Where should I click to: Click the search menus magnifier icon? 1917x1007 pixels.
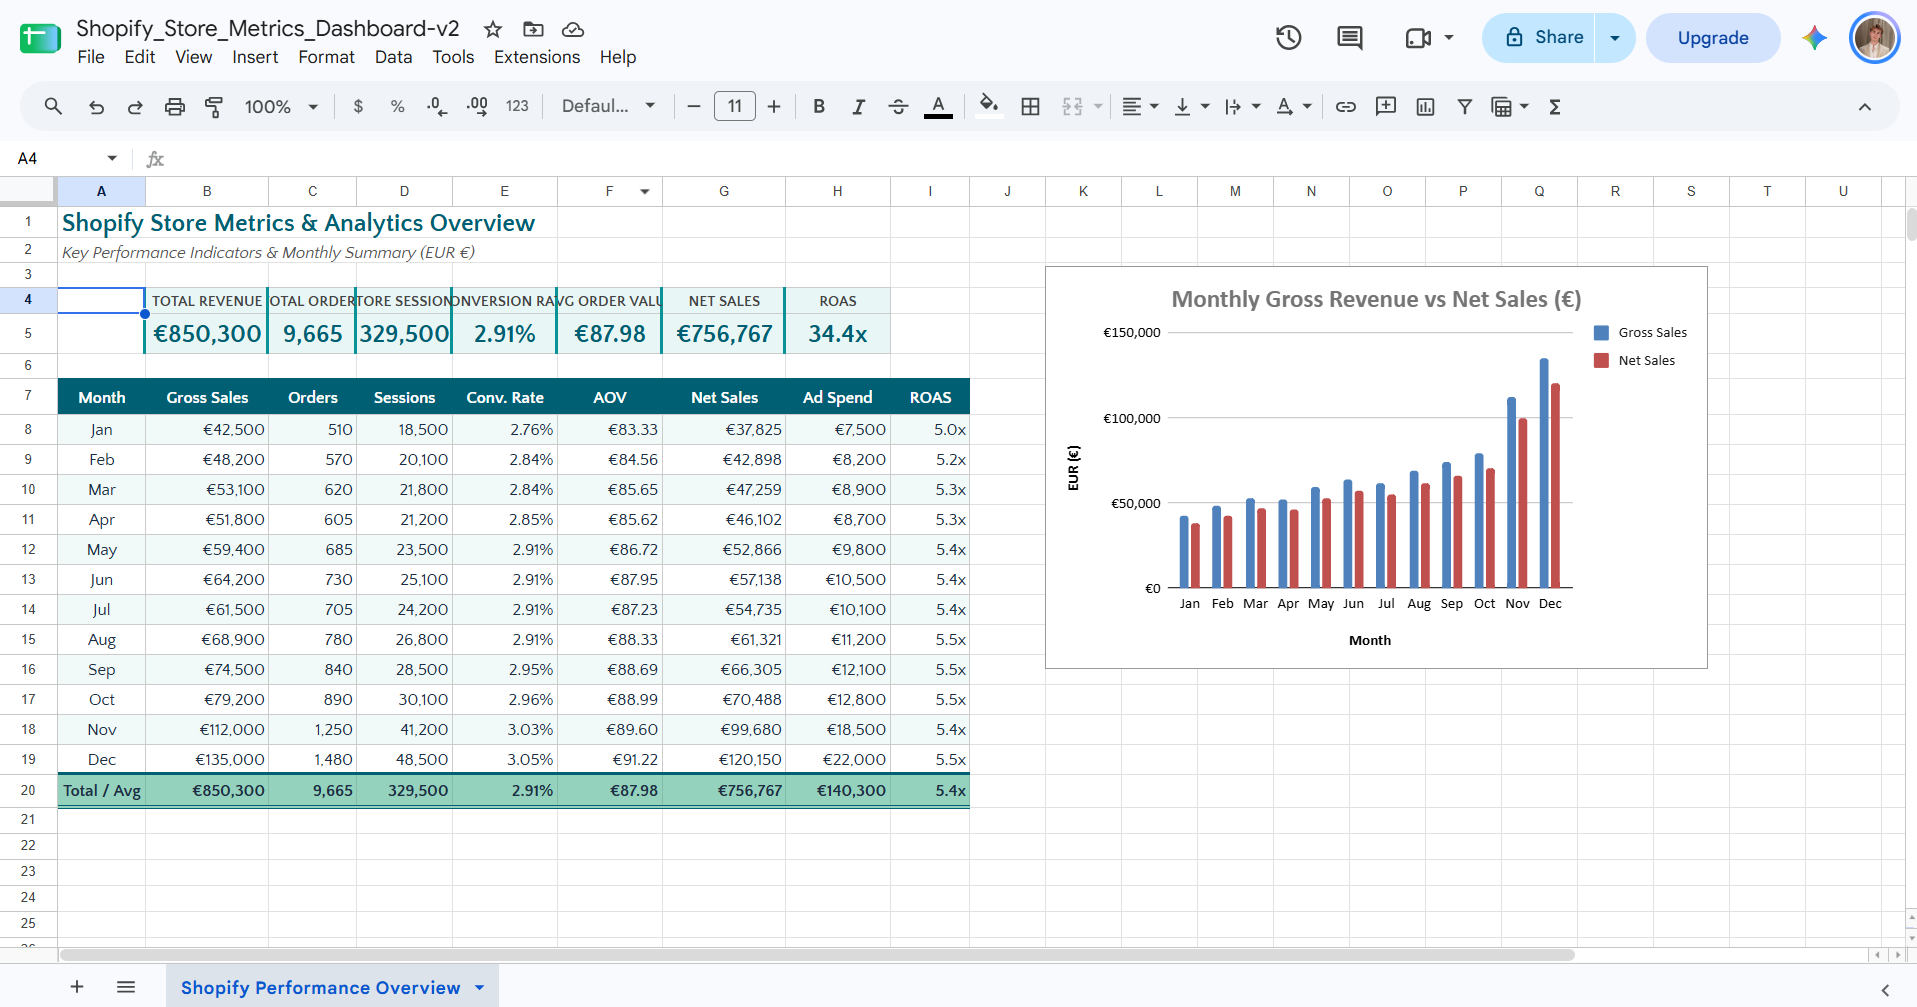[53, 106]
